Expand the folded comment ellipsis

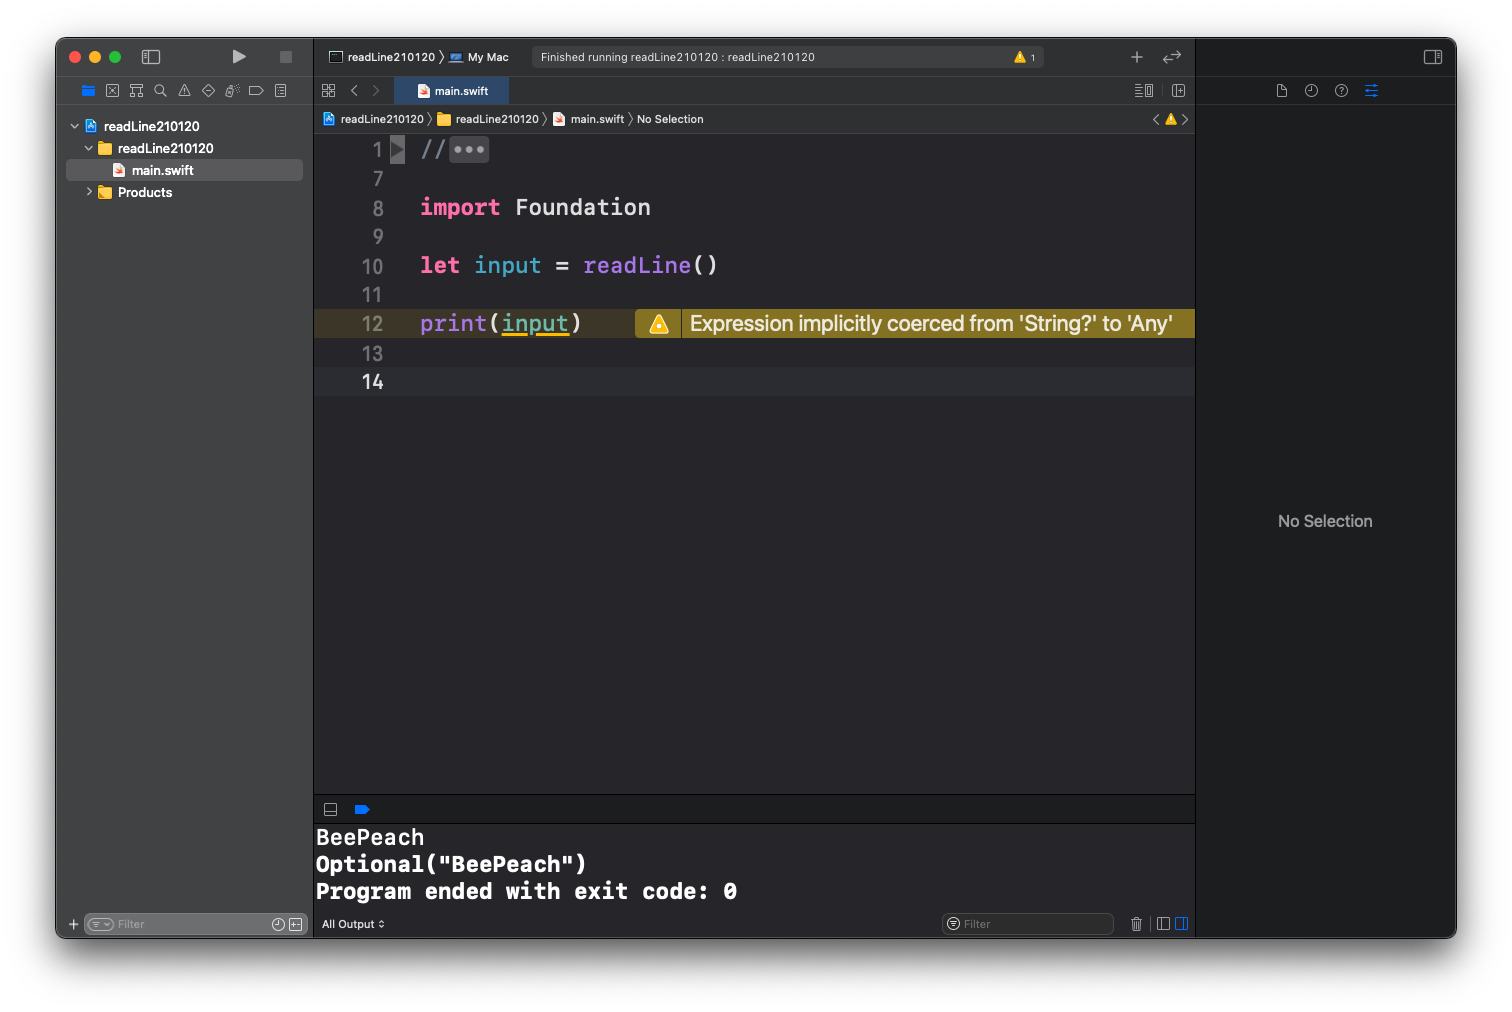click(469, 150)
